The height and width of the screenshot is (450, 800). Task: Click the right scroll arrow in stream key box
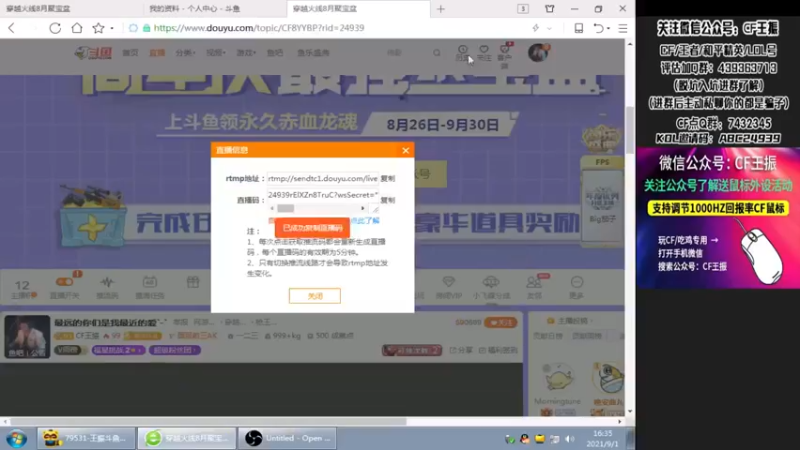pyautogui.click(x=363, y=208)
